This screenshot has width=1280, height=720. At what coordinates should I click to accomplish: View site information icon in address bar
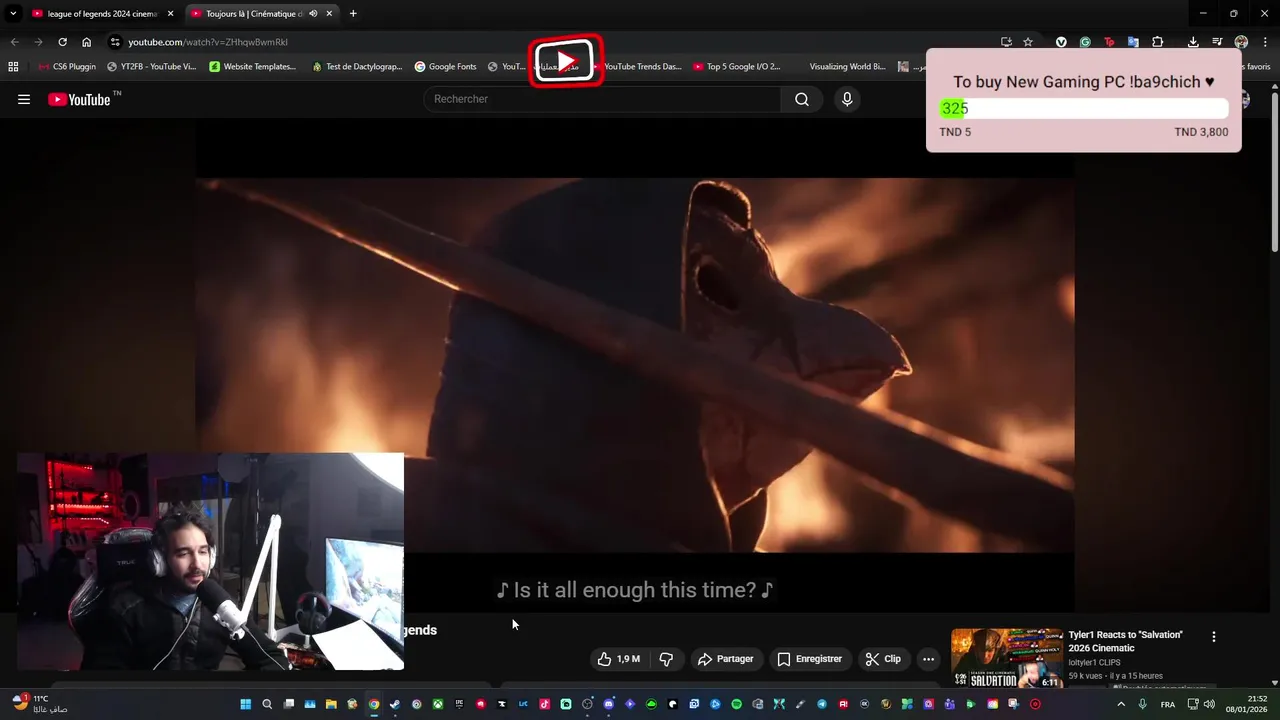pyautogui.click(x=115, y=42)
